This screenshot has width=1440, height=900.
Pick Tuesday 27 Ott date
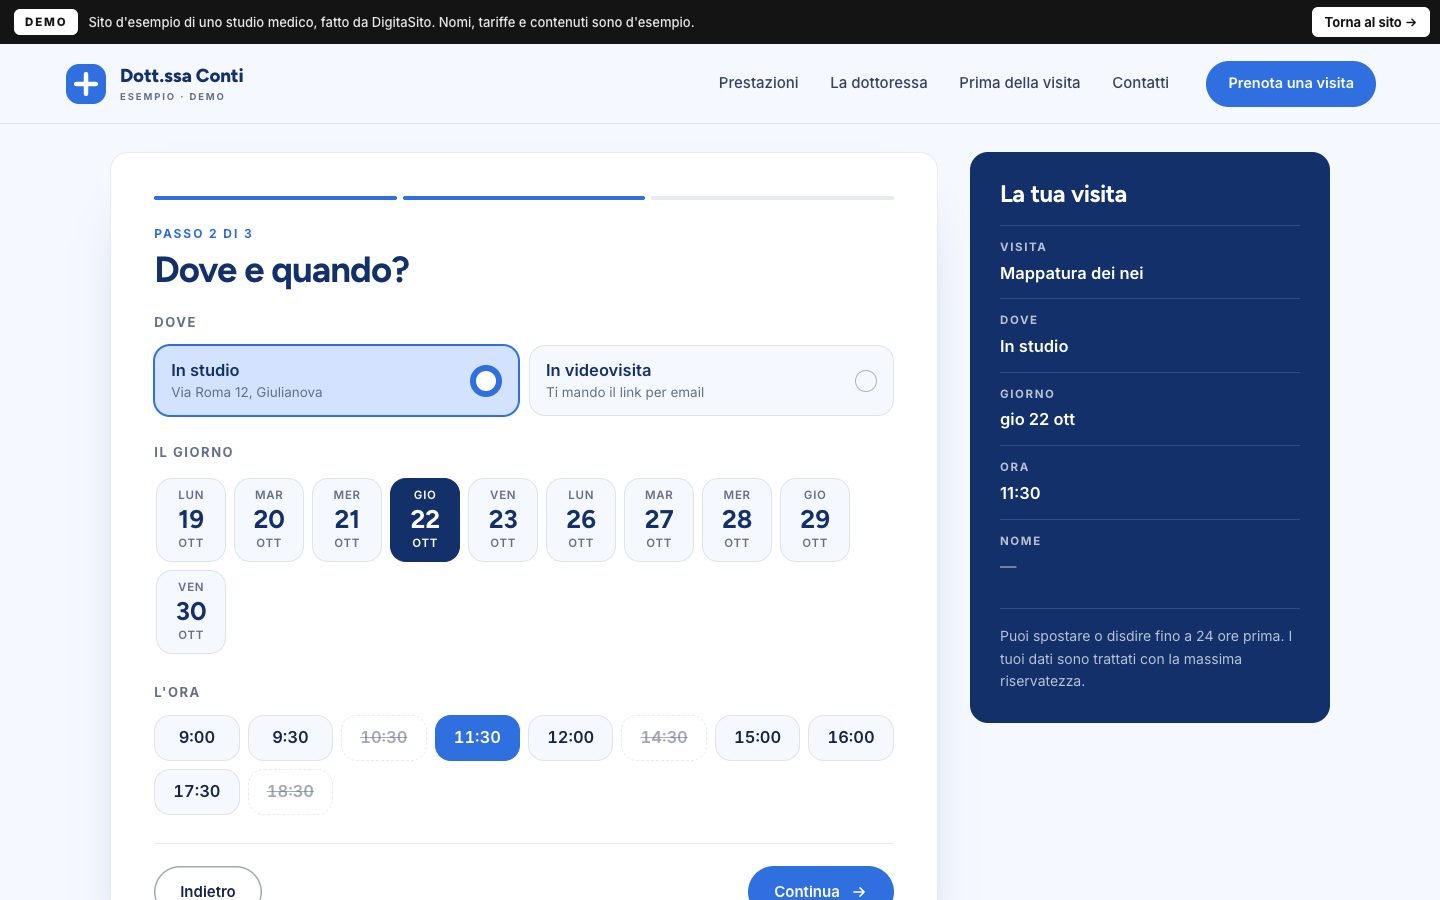tap(659, 520)
